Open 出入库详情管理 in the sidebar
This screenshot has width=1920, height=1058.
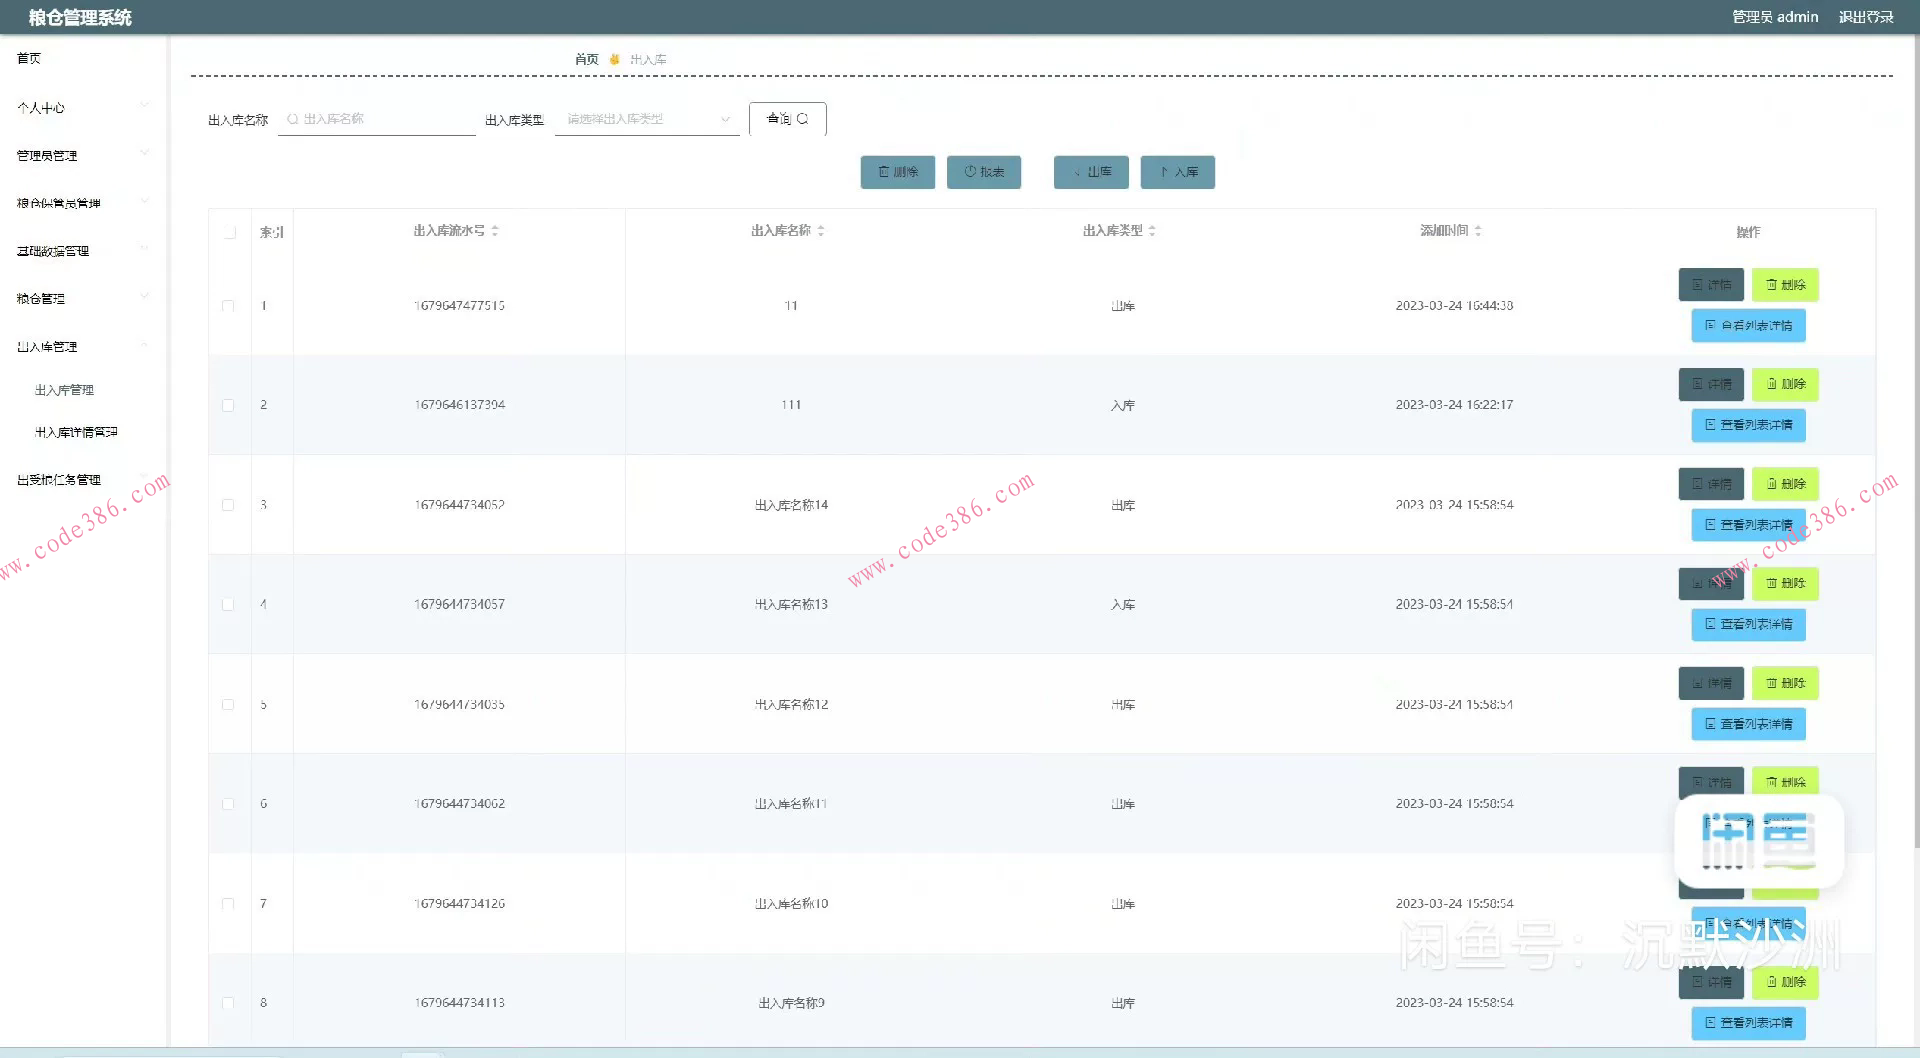click(76, 432)
